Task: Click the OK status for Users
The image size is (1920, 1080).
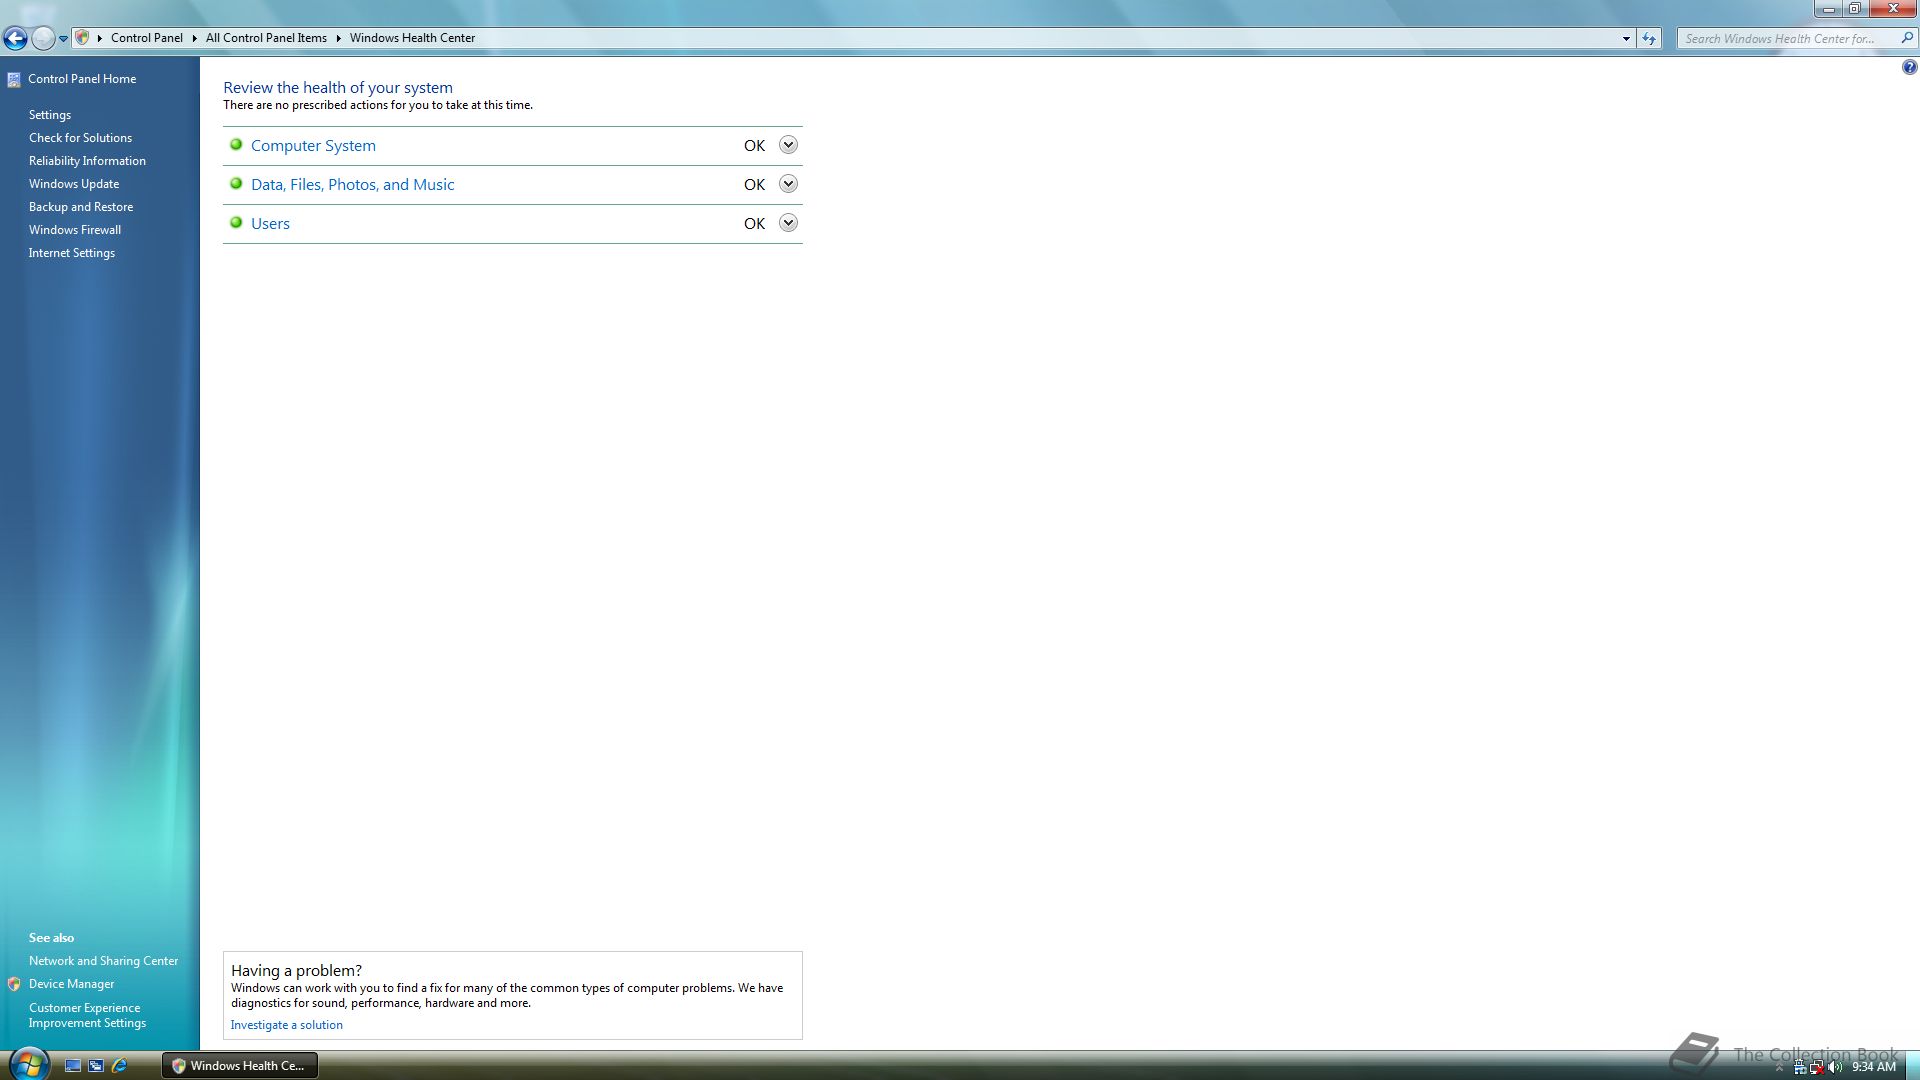Action: pyautogui.click(x=754, y=224)
